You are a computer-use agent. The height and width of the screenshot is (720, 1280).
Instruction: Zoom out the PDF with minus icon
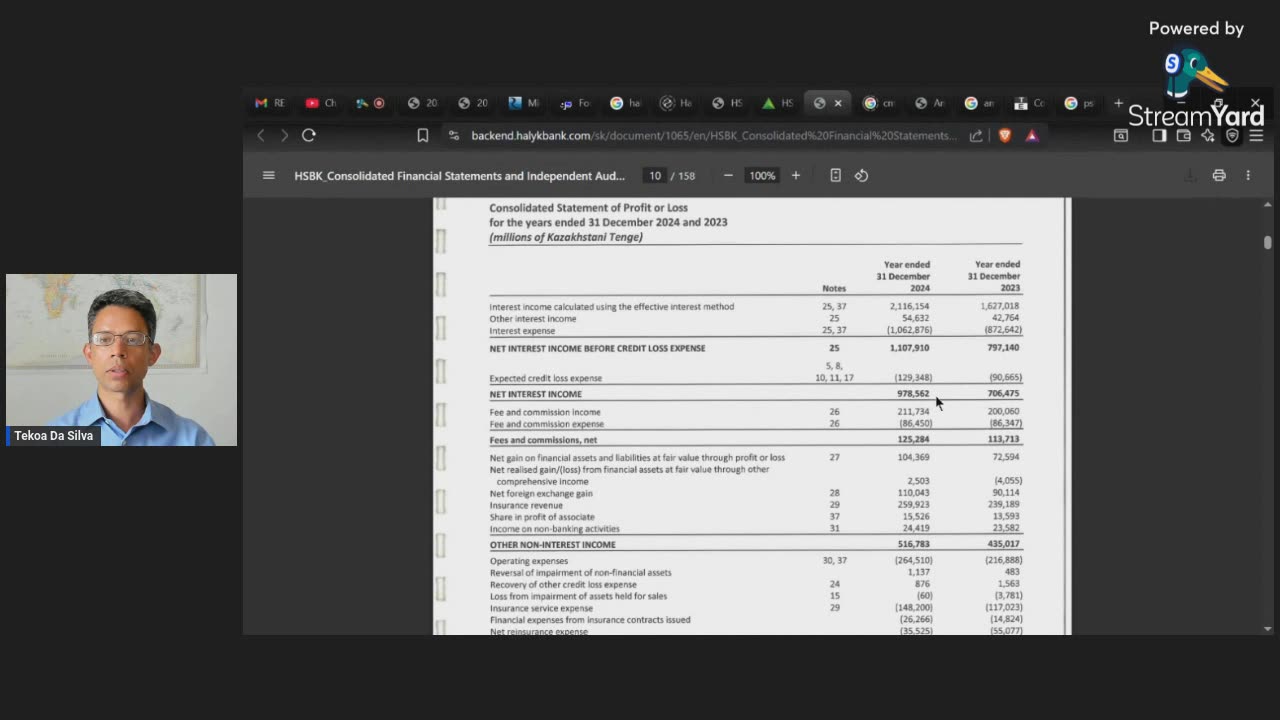(x=728, y=175)
